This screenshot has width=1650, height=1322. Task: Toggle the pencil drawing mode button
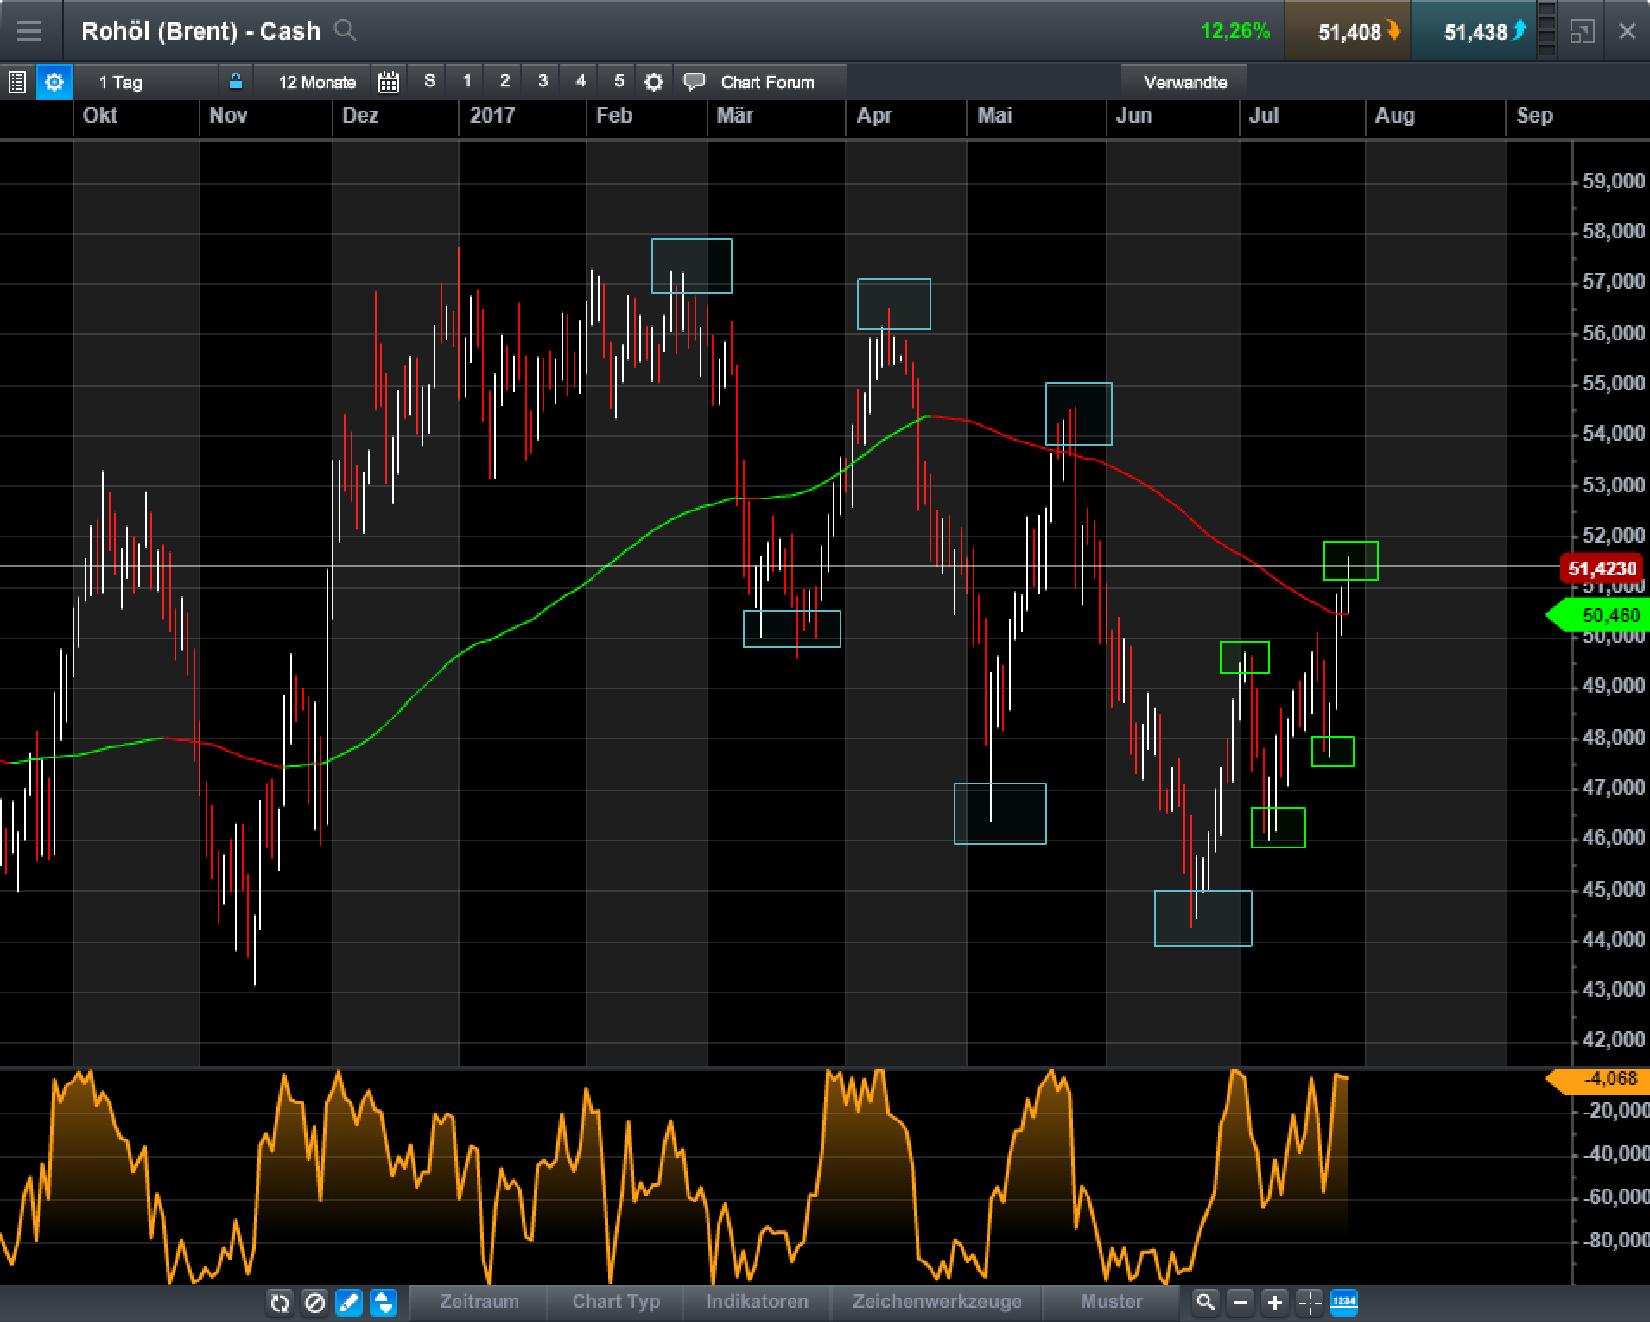[x=348, y=1302]
